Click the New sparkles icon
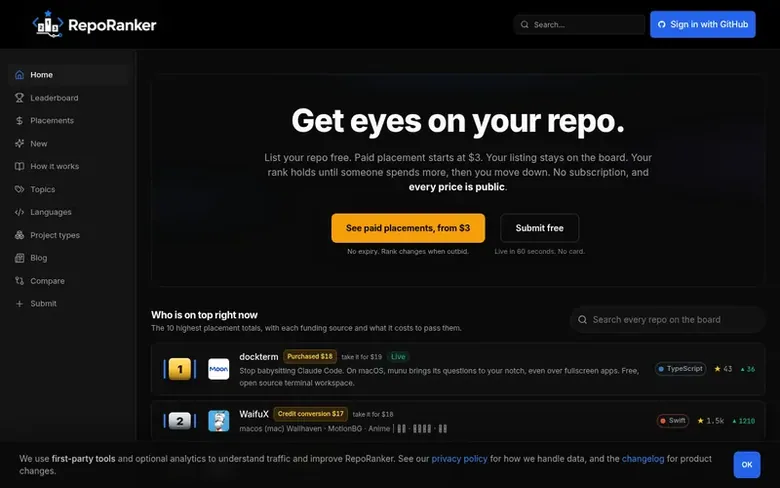This screenshot has width=780, height=488. click(x=19, y=144)
